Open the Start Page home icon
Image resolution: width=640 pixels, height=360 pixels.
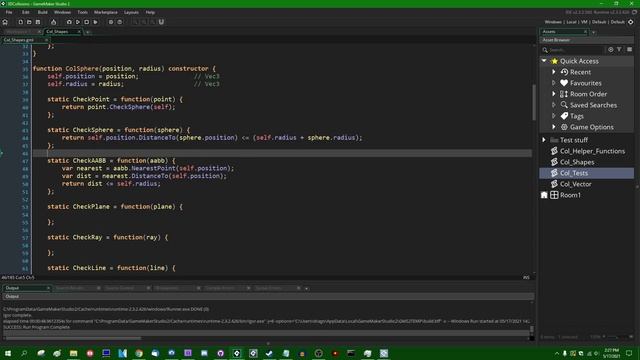(5, 22)
